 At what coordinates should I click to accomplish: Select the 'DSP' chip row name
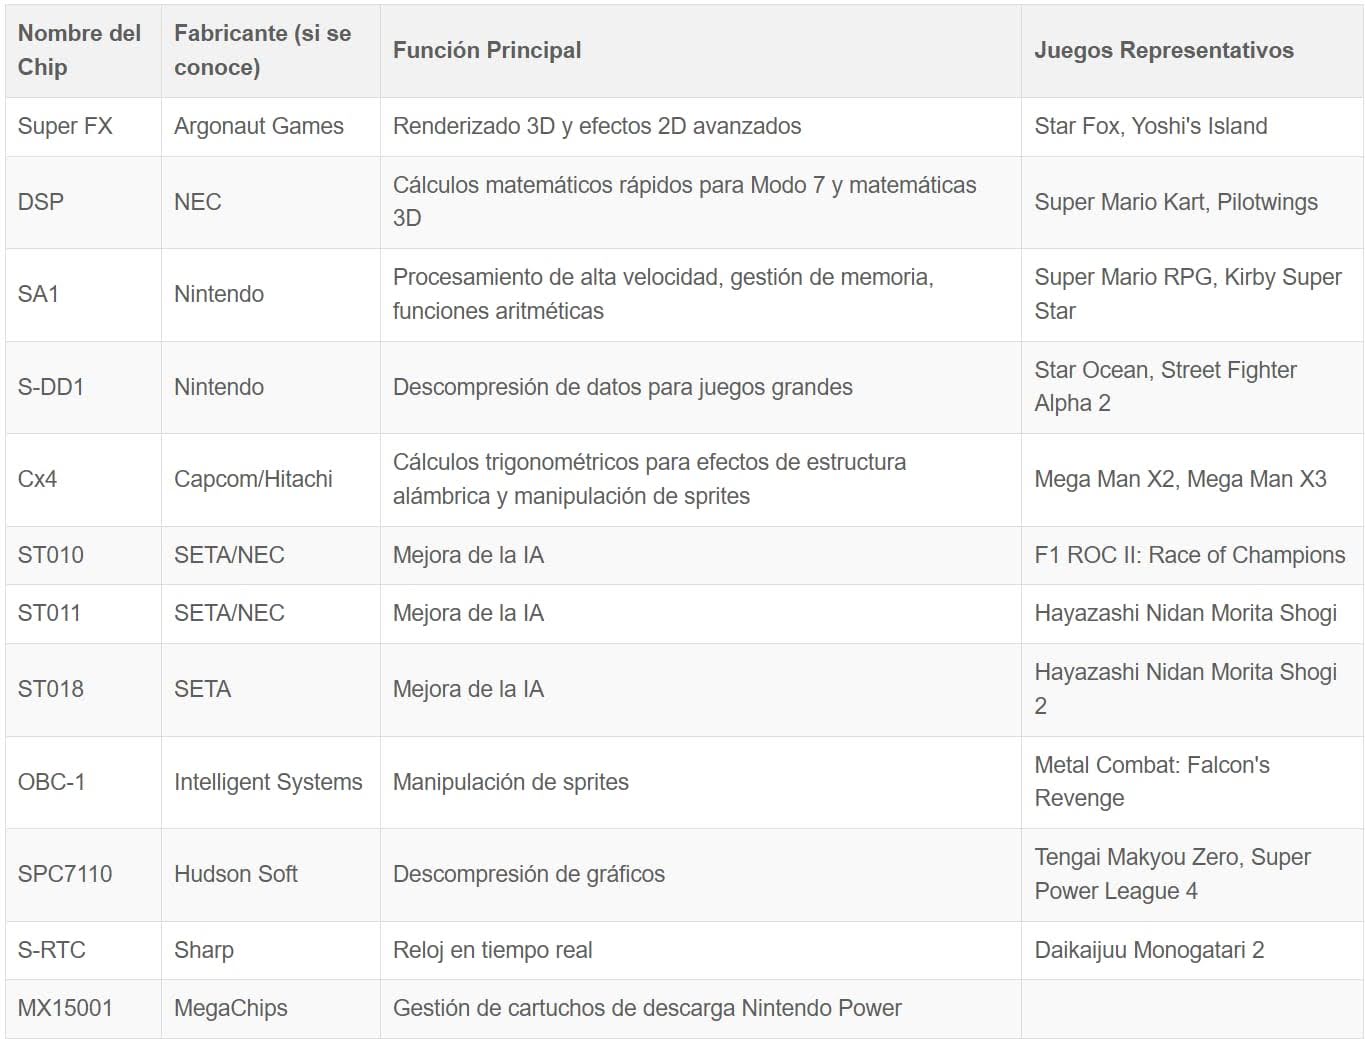(x=41, y=202)
